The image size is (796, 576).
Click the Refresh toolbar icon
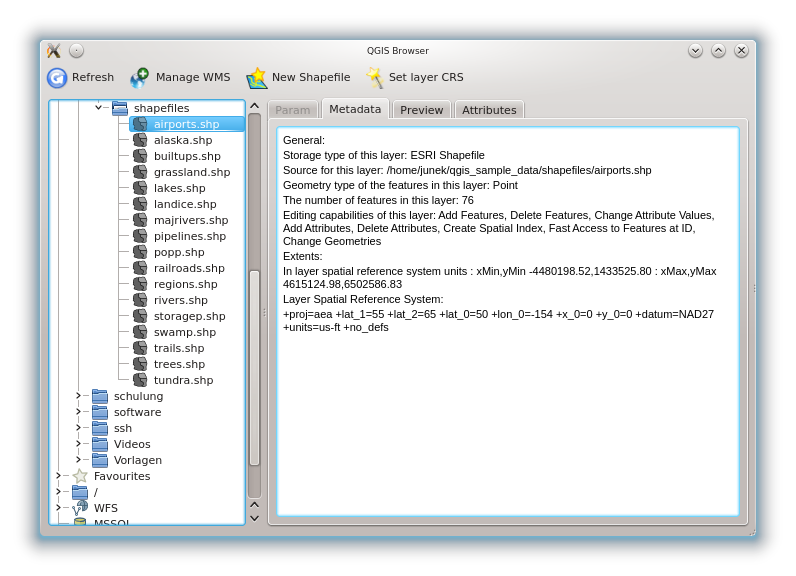click(57, 78)
